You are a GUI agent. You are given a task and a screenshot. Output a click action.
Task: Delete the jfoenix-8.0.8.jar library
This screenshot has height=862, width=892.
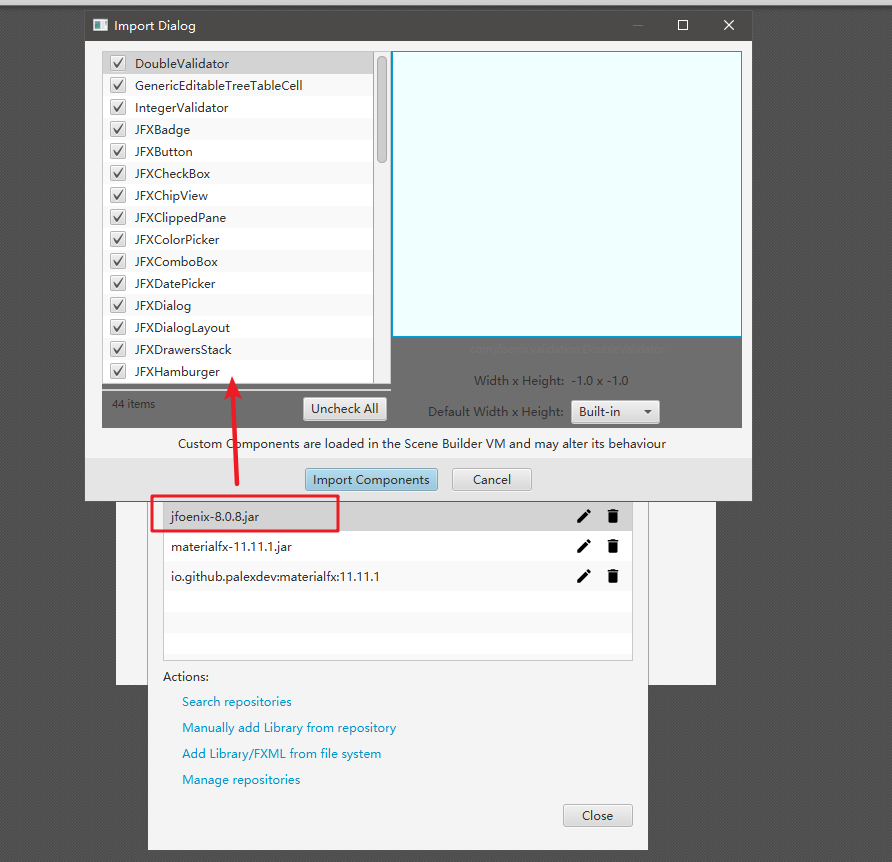[x=613, y=514]
